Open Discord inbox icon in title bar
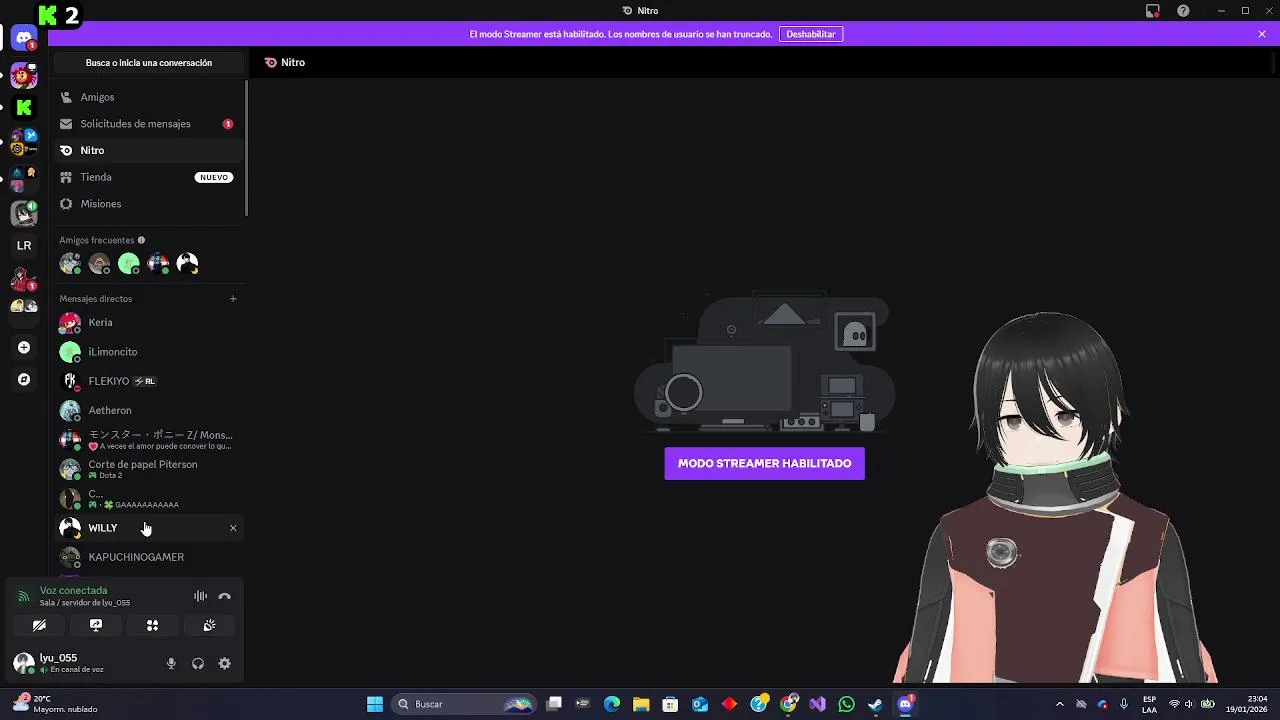This screenshot has height=720, width=1280. click(1153, 11)
